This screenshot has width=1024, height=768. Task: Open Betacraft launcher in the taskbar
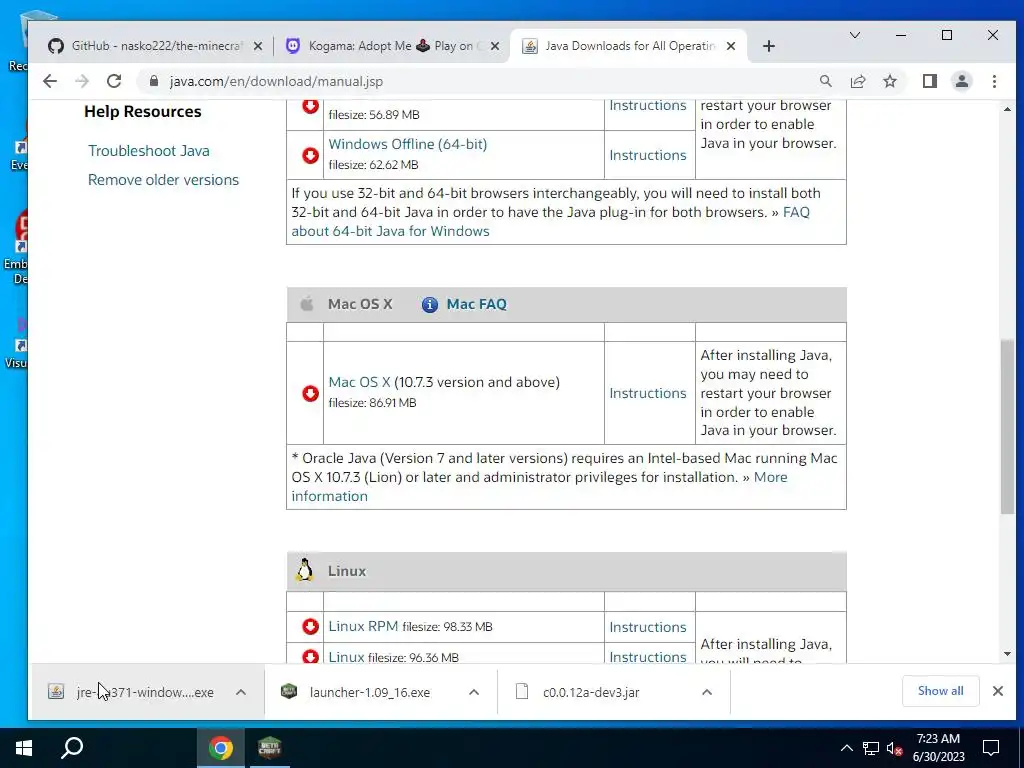tap(269, 748)
